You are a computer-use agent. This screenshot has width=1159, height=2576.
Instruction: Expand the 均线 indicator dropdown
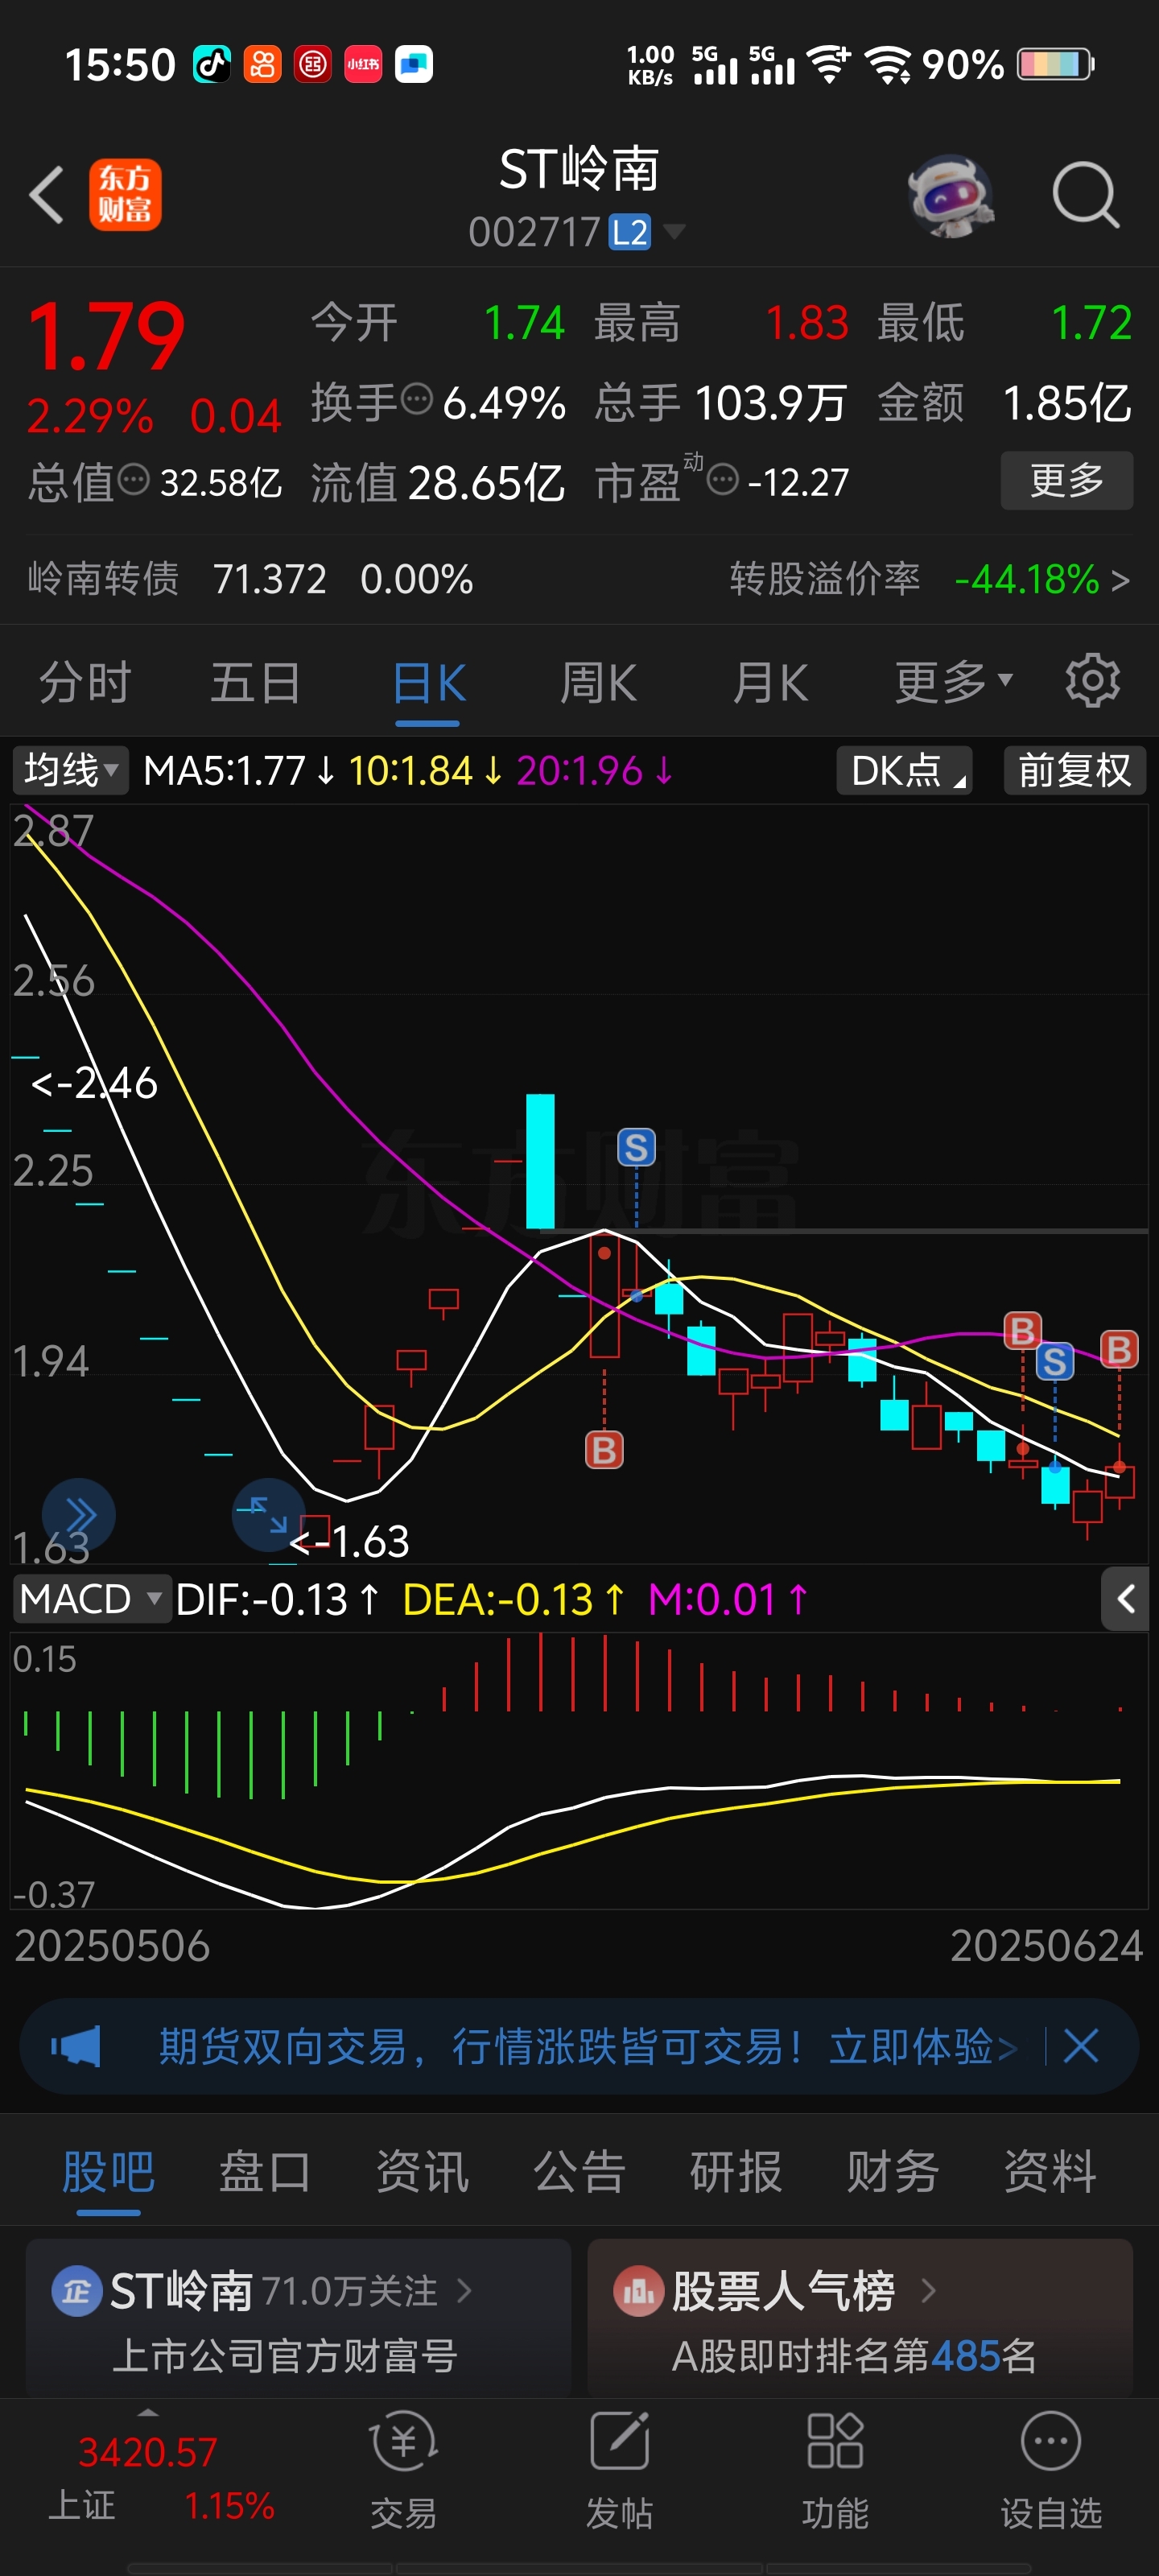pyautogui.click(x=70, y=770)
